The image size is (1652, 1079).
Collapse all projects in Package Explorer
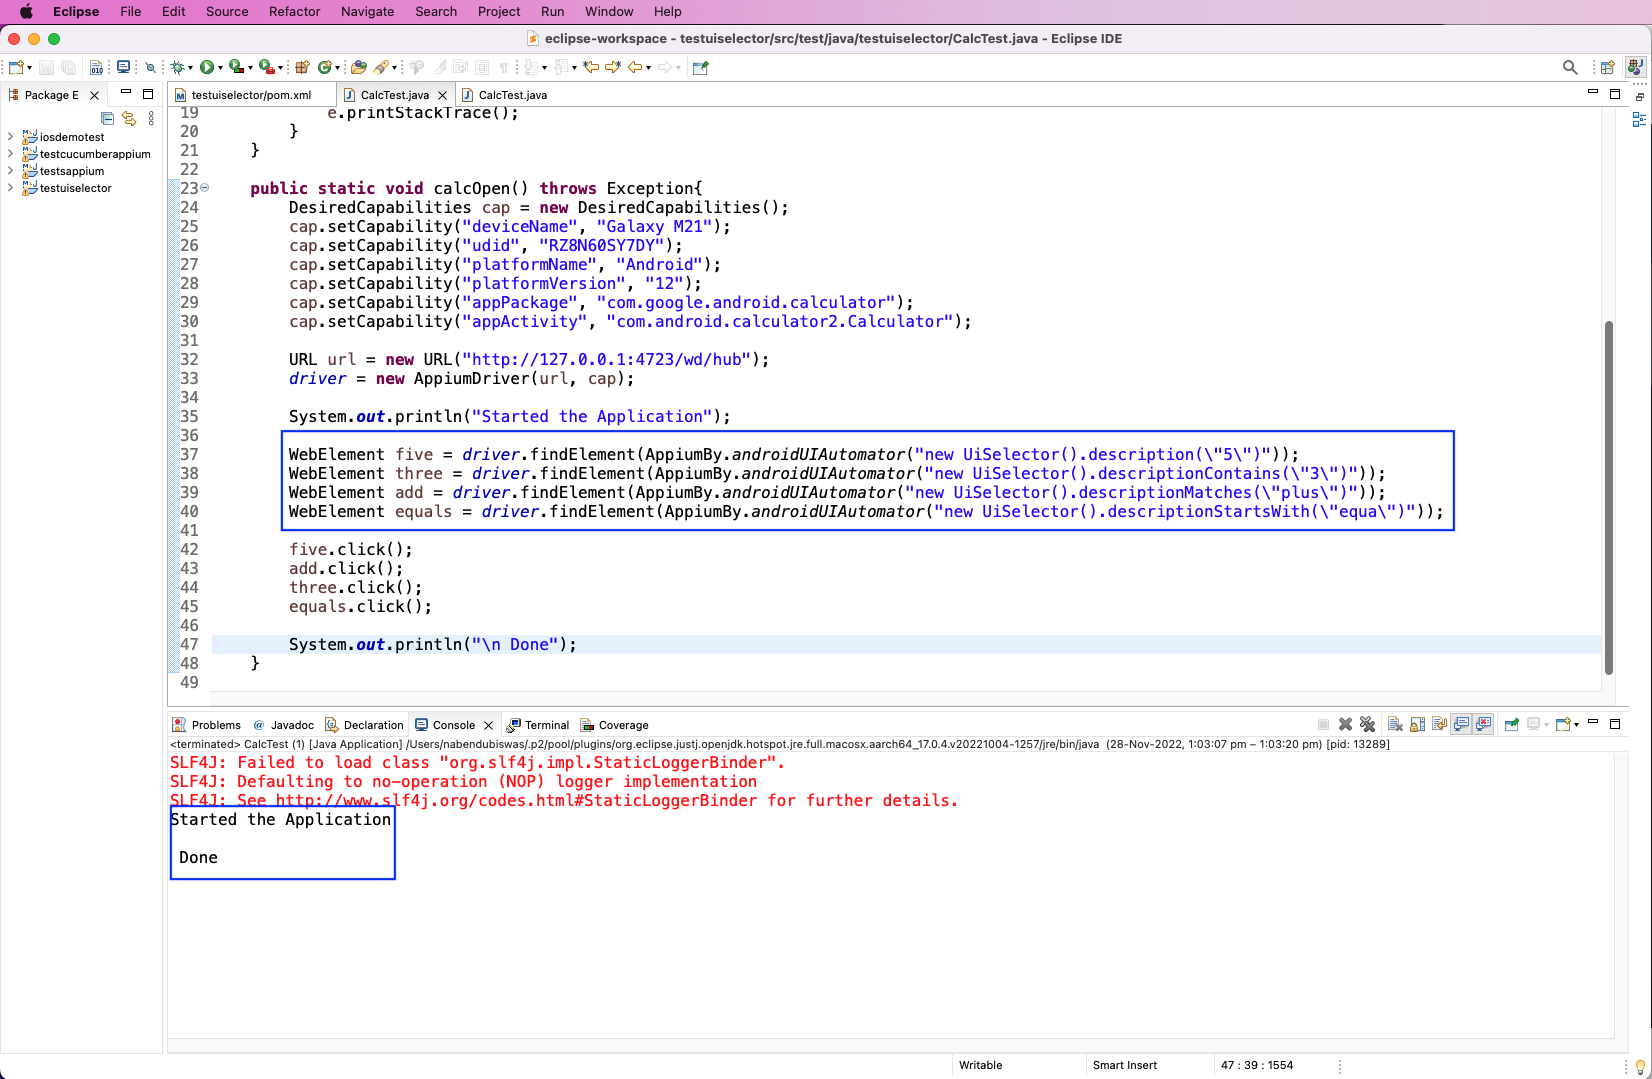point(107,118)
